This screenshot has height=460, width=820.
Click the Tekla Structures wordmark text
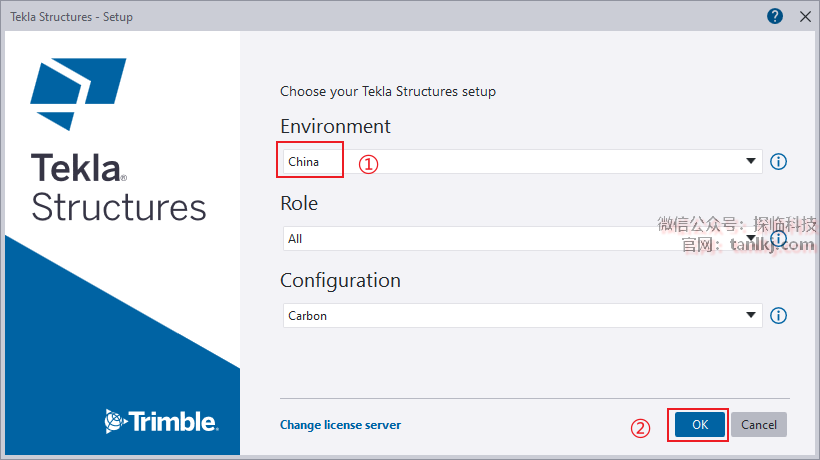118,188
